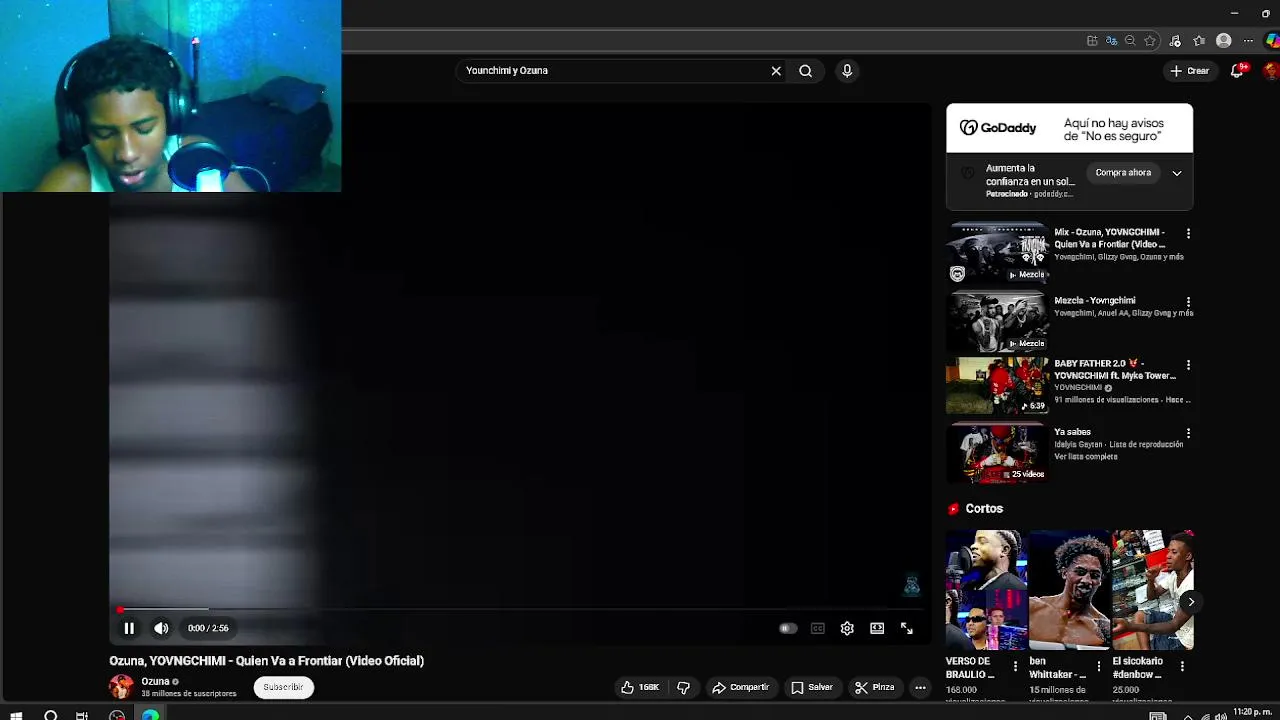
Task: Clear the search box with X
Action: [x=776, y=71]
